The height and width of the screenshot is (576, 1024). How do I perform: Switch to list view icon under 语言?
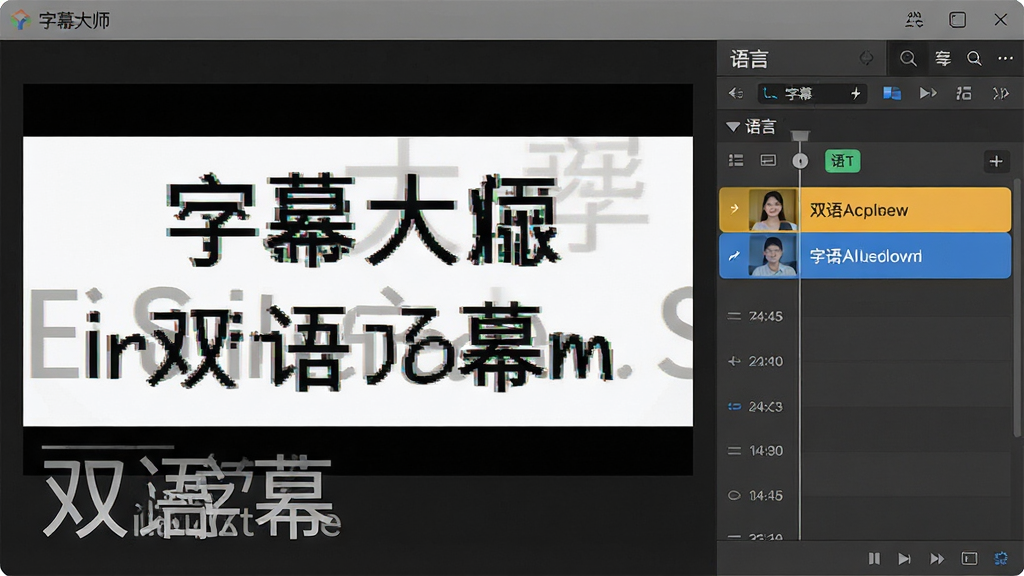coord(736,161)
